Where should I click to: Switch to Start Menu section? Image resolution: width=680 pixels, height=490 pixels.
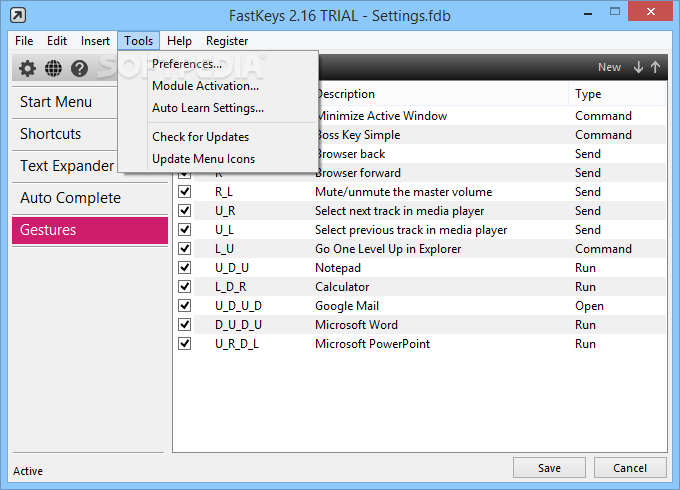point(65,102)
